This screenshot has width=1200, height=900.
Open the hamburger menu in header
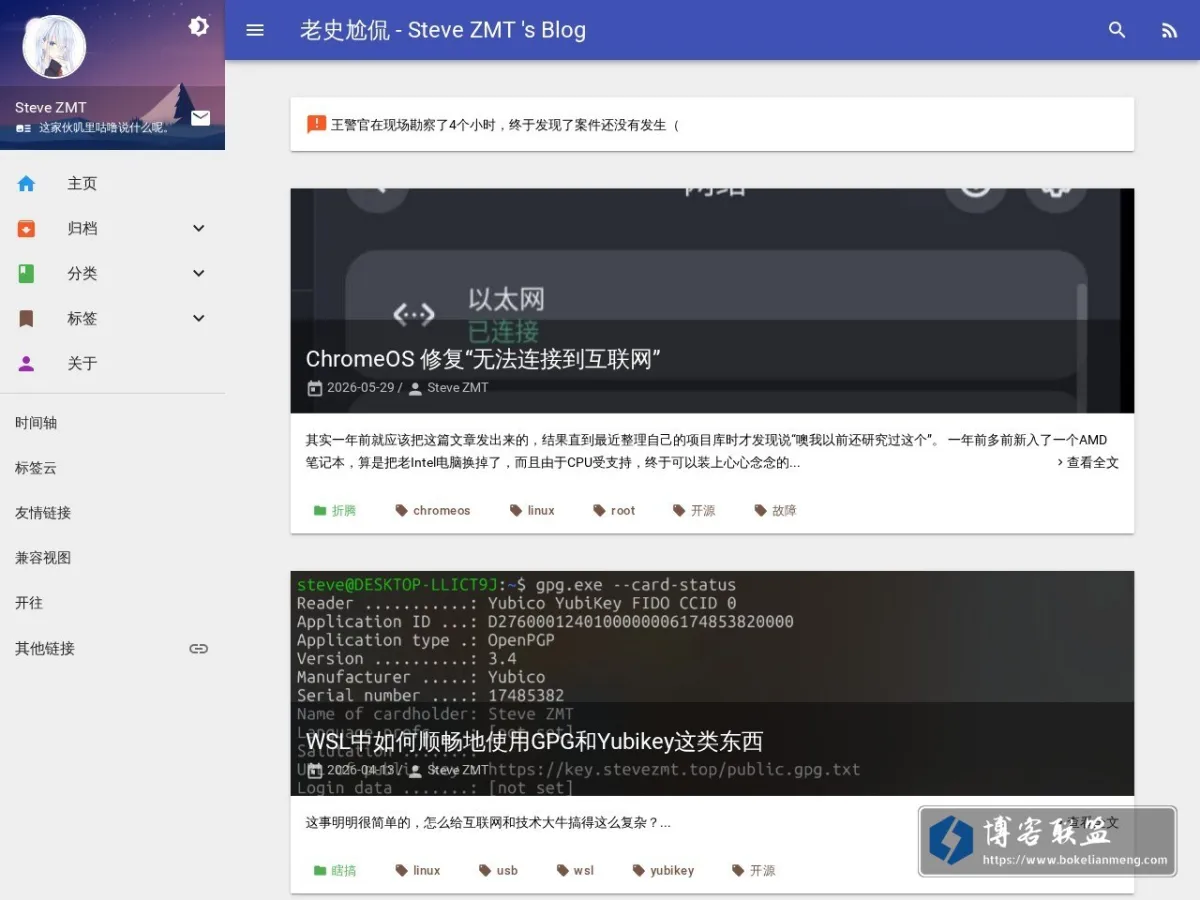pos(255,30)
